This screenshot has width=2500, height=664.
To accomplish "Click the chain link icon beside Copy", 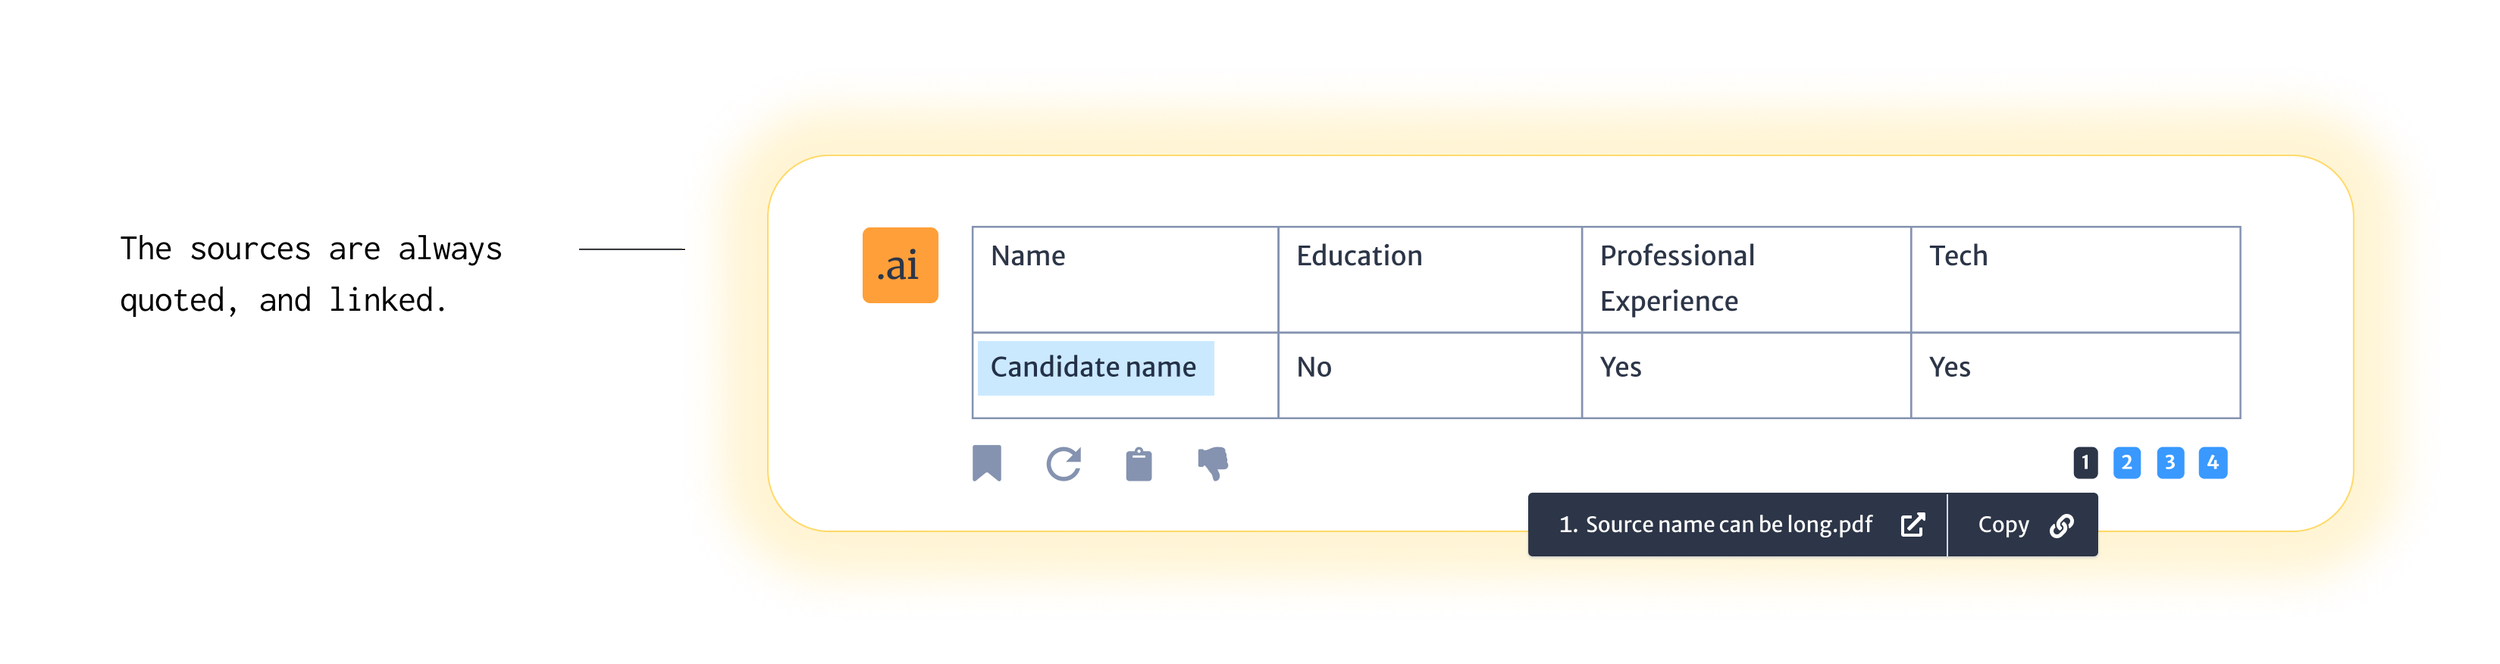I will (x=2061, y=526).
